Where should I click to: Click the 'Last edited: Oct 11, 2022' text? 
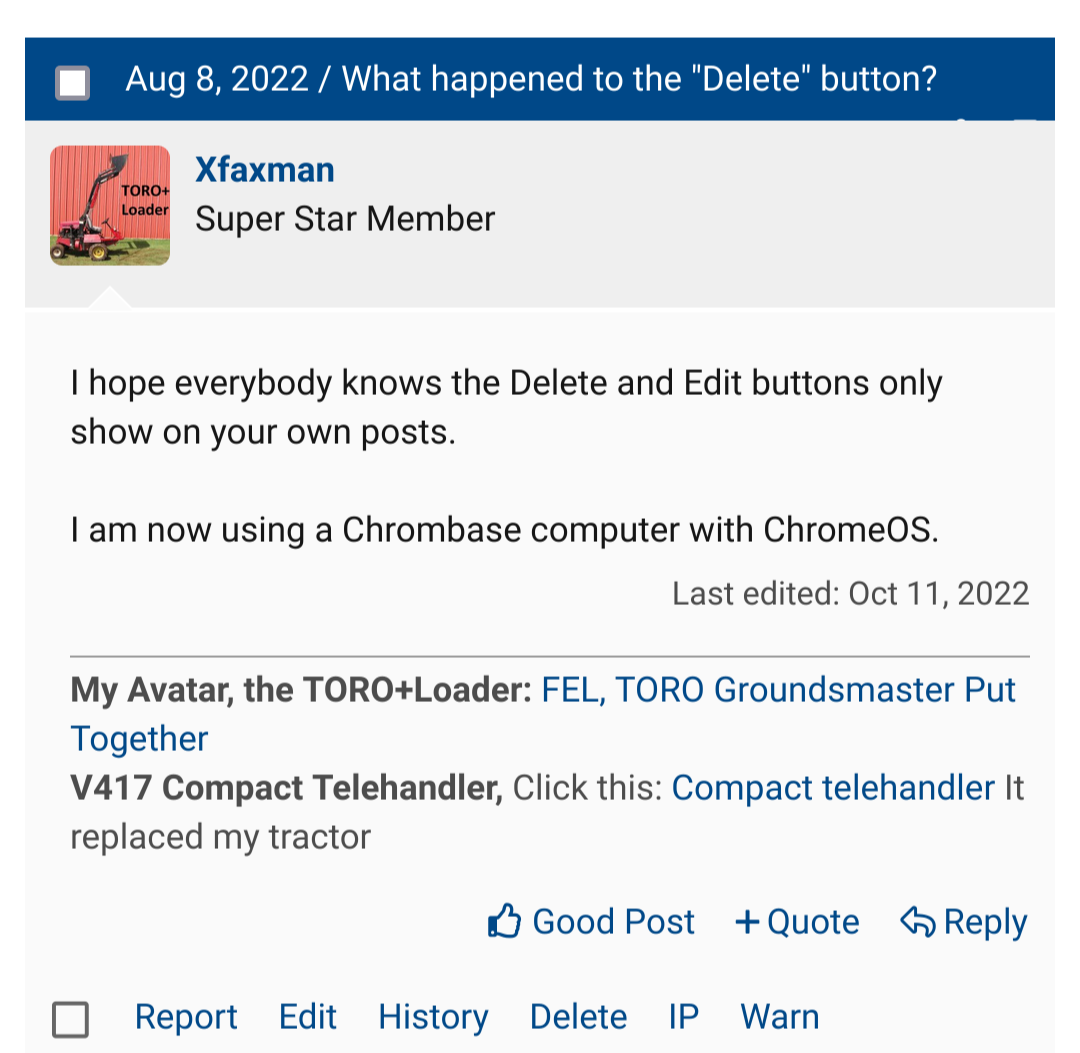pyautogui.click(x=850, y=593)
